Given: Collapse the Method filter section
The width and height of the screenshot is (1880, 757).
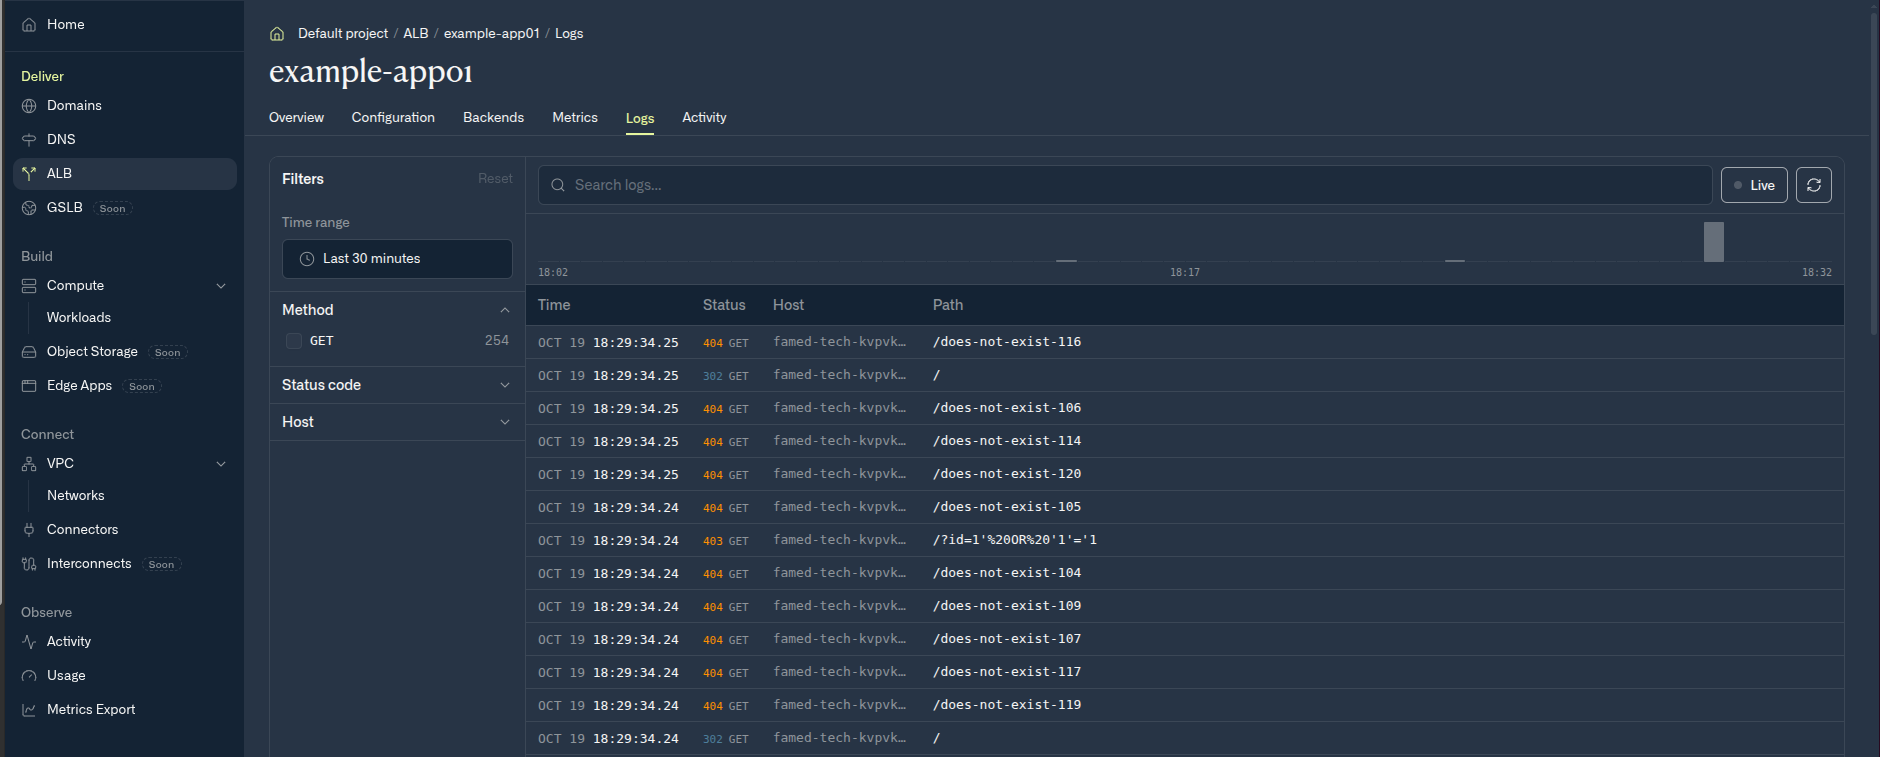Looking at the screenshot, I should pyautogui.click(x=505, y=310).
